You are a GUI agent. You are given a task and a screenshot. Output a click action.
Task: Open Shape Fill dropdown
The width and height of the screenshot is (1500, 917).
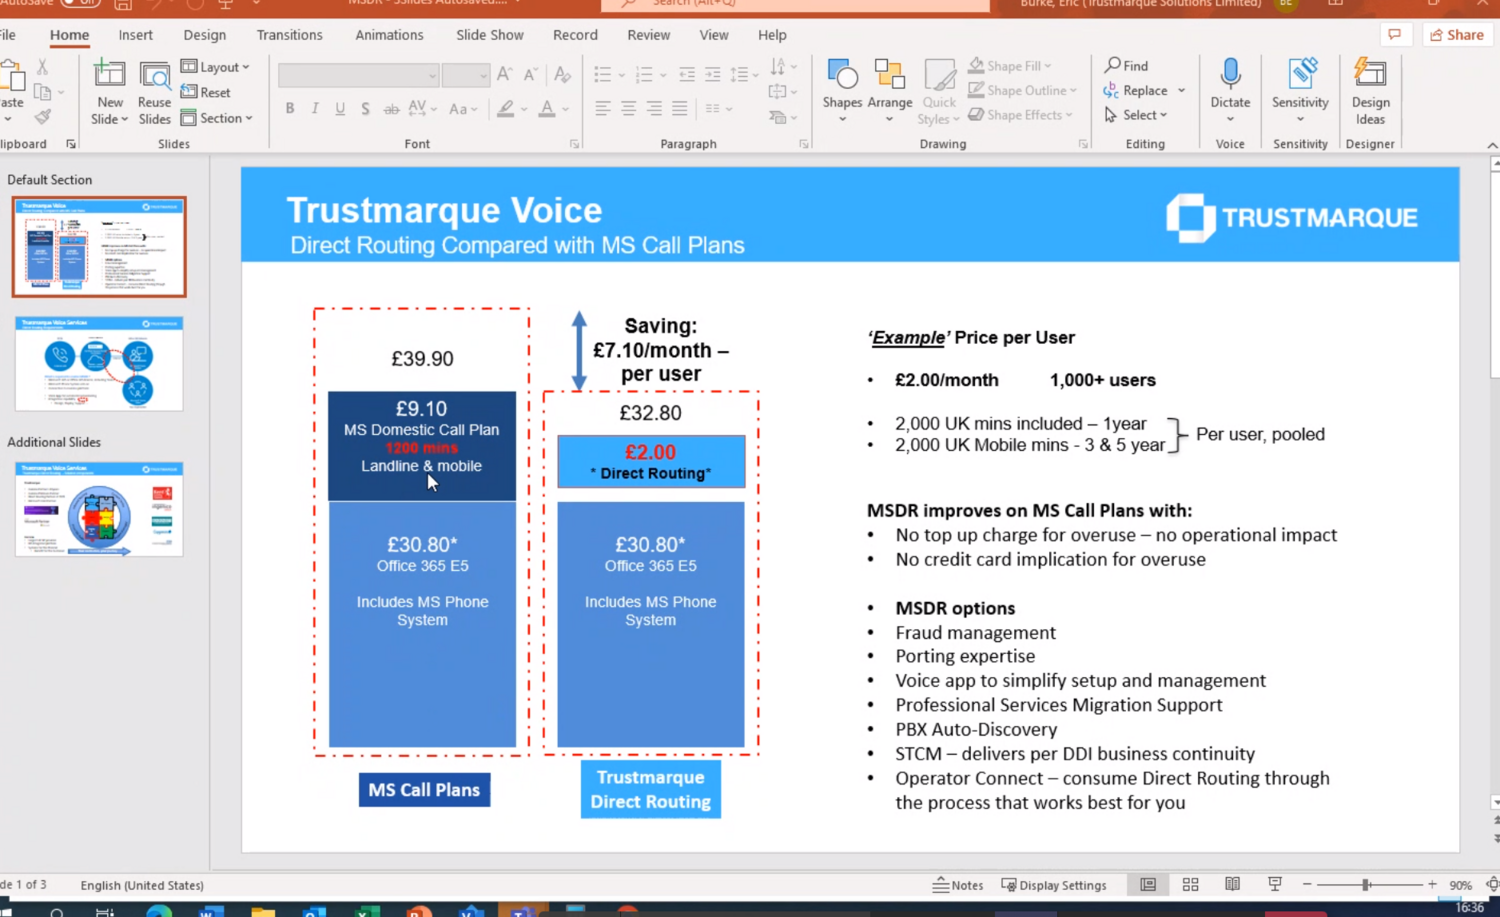[x=1010, y=66]
